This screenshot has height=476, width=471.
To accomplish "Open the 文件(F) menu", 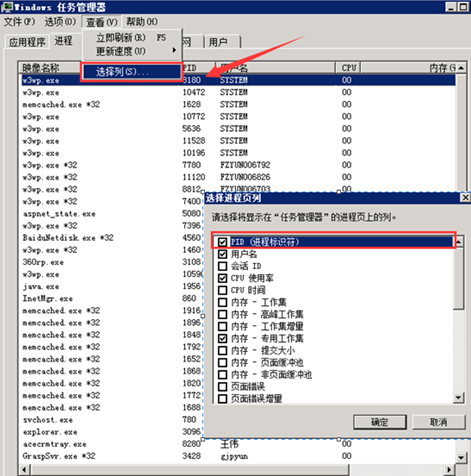I will pyautogui.click(x=19, y=22).
